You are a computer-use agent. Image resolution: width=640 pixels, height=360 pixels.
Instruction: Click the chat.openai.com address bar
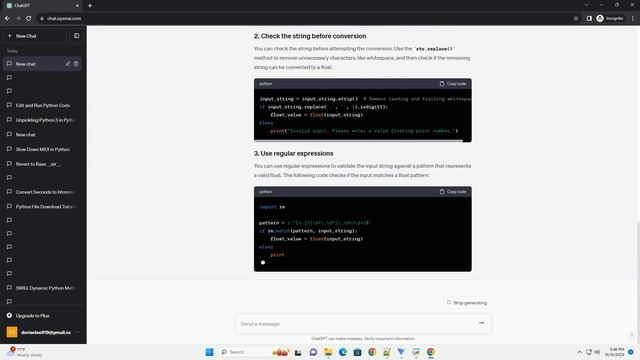(x=302, y=18)
